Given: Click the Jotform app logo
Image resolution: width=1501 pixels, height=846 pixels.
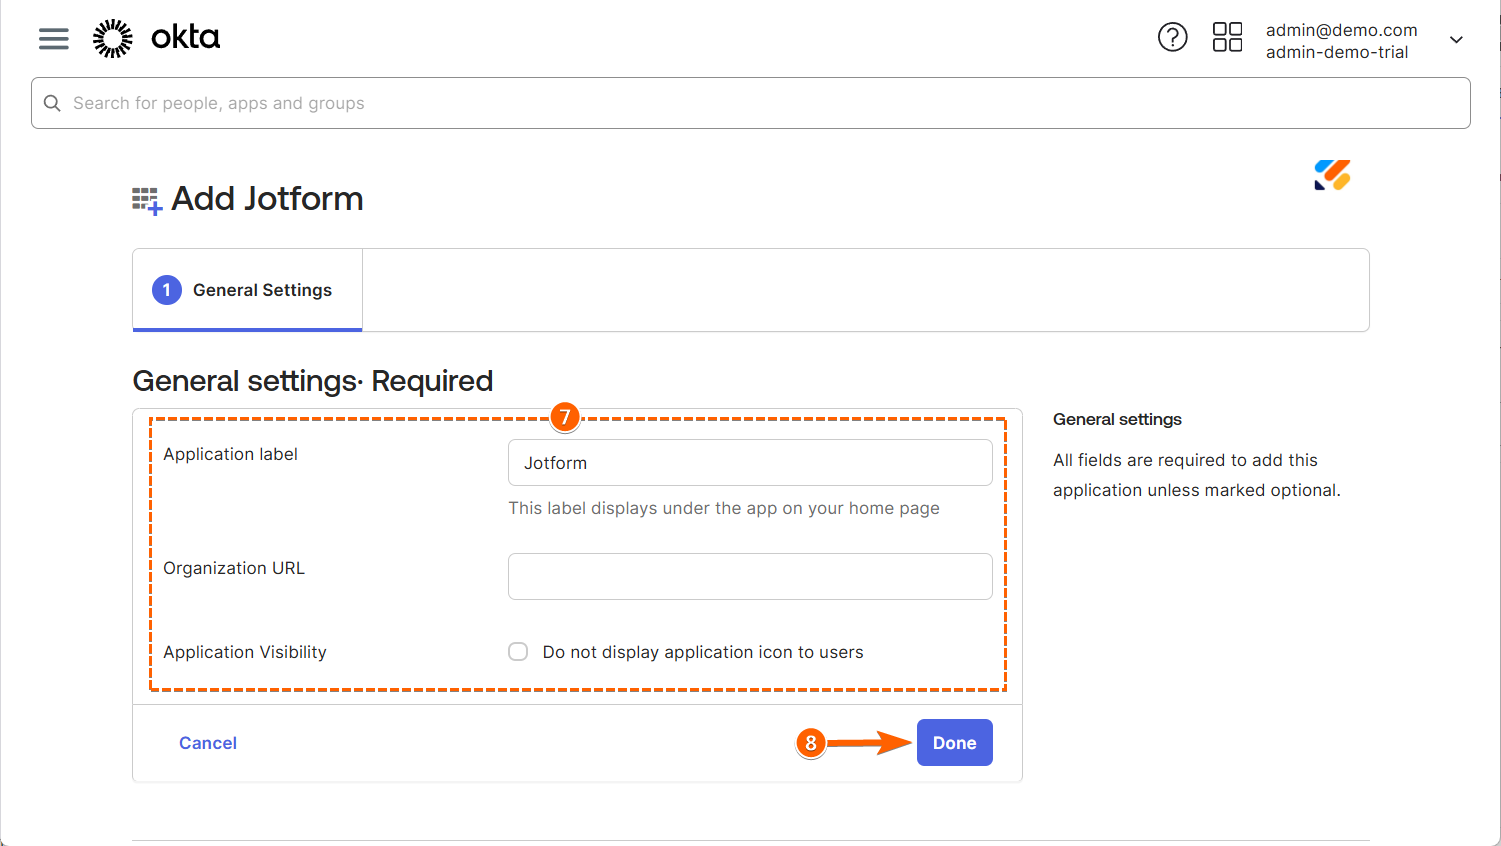Looking at the screenshot, I should click(1332, 175).
